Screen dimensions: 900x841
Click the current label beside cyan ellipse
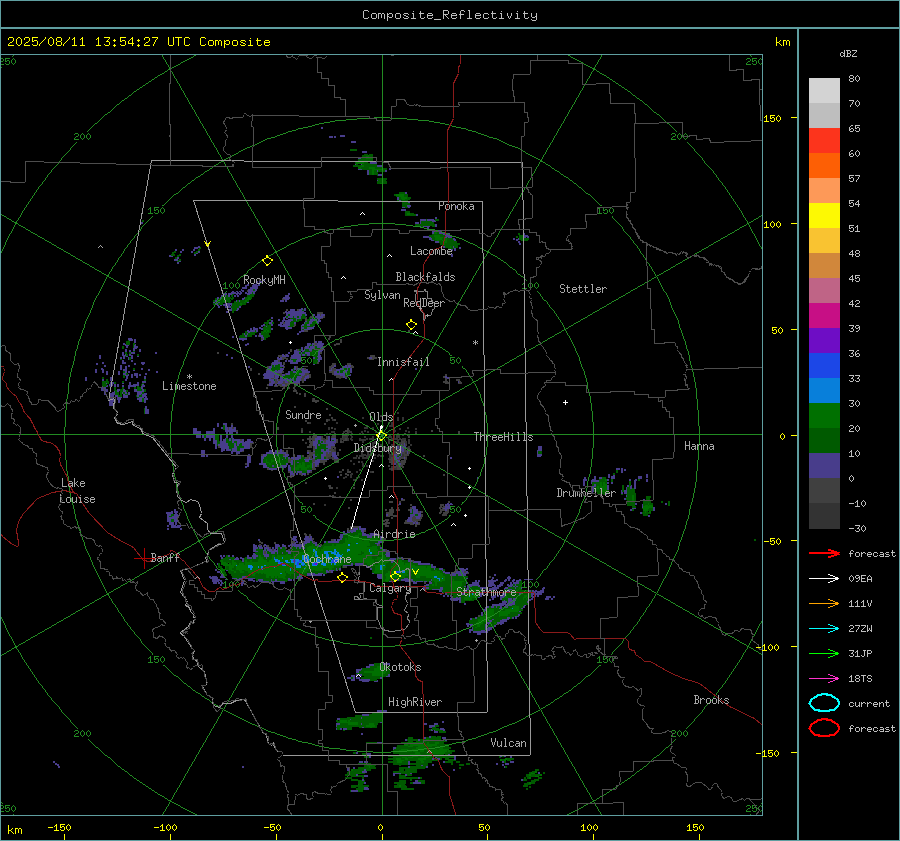click(869, 703)
